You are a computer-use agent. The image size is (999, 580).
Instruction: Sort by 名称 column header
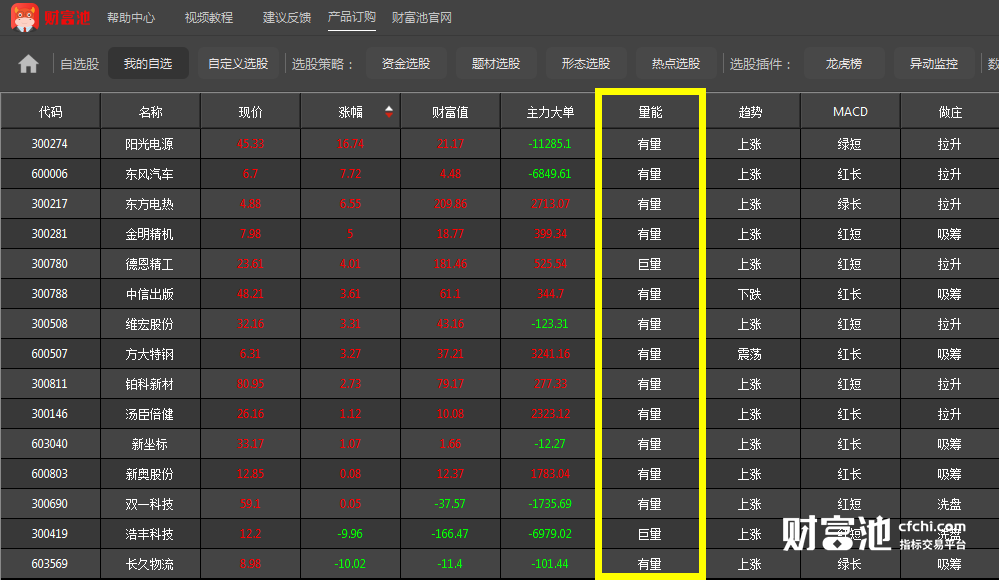150,112
